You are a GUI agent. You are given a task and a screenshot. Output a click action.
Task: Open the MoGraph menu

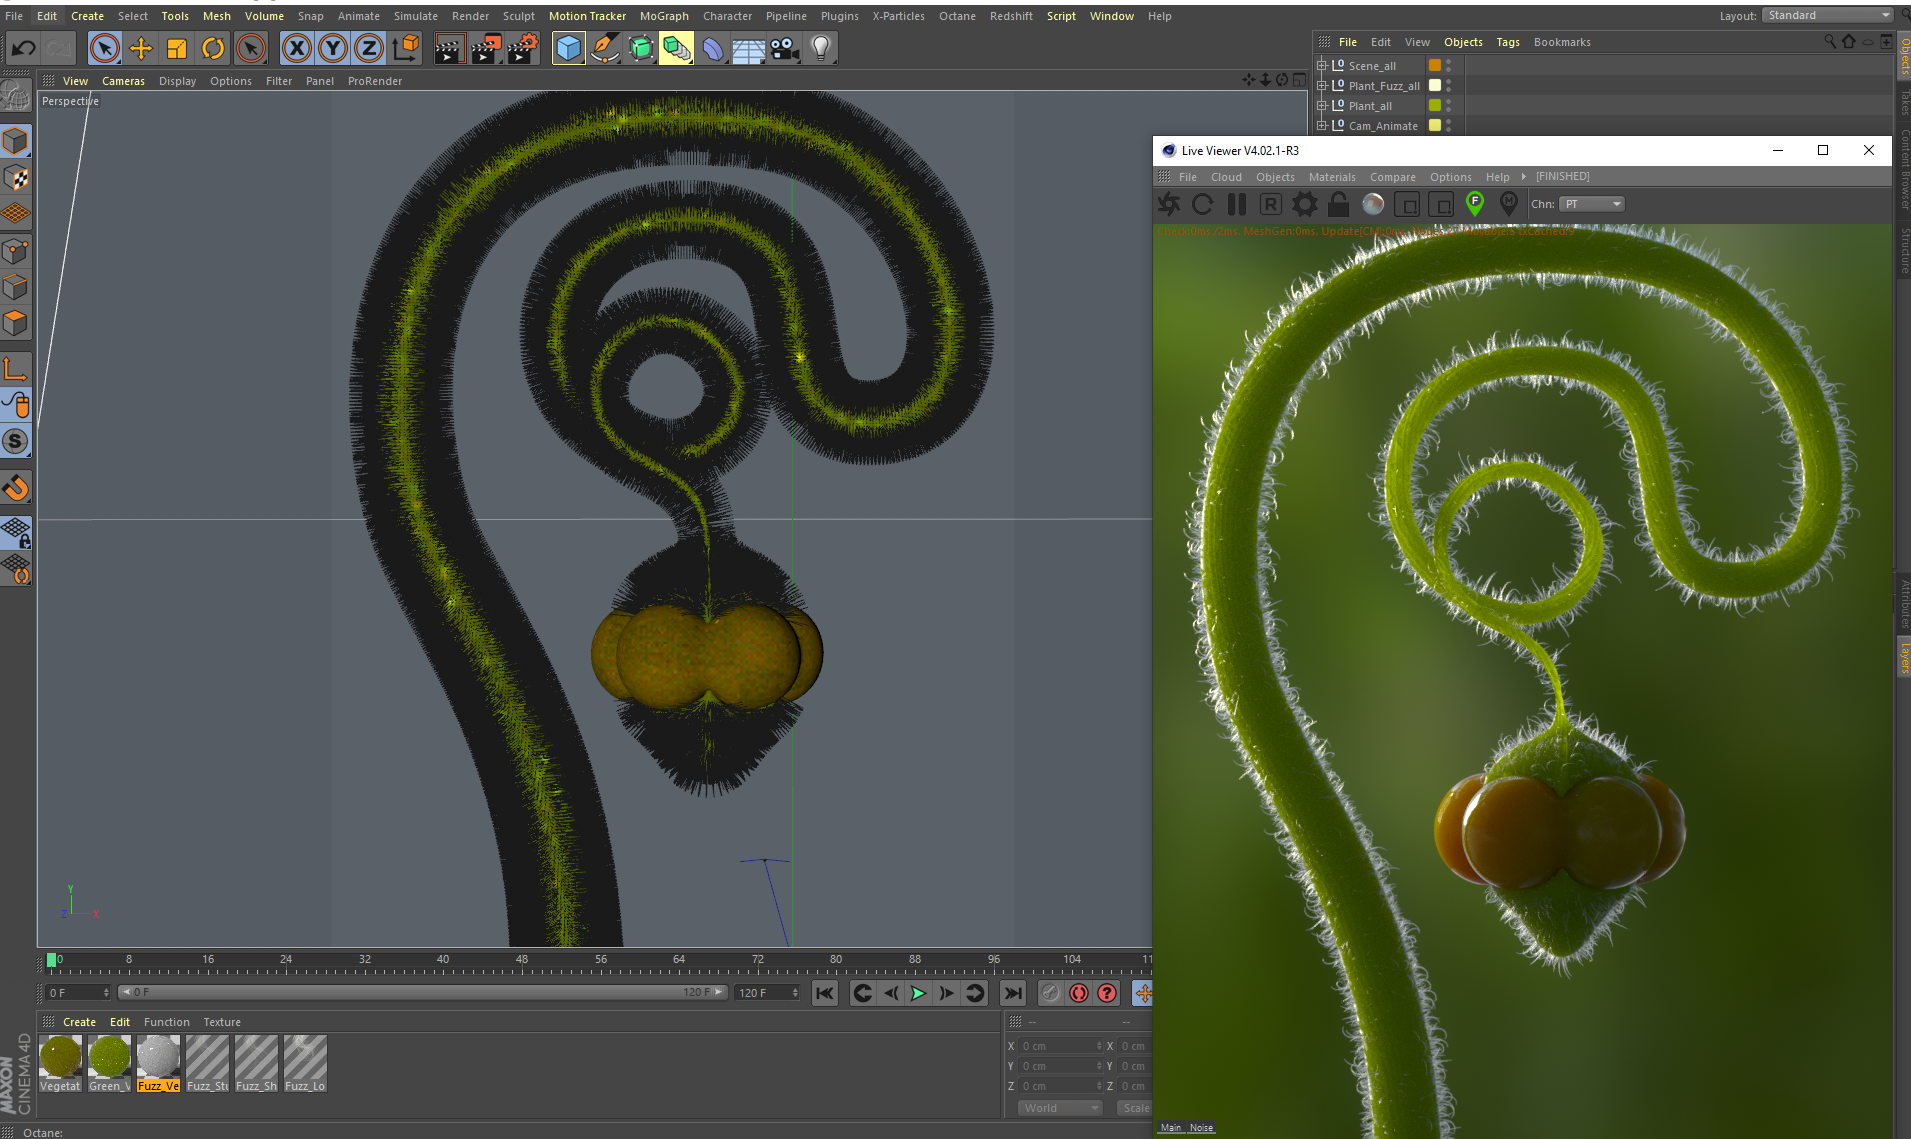click(x=664, y=15)
